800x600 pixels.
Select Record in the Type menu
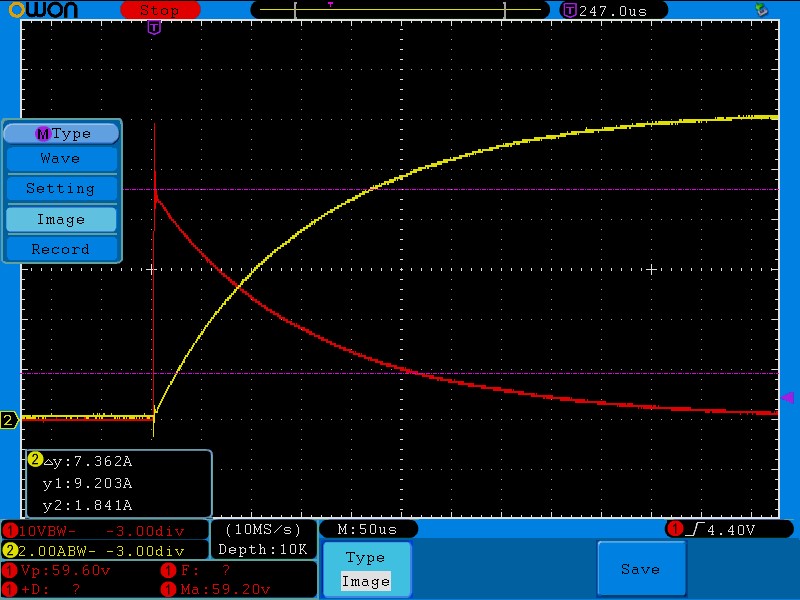click(x=61, y=249)
